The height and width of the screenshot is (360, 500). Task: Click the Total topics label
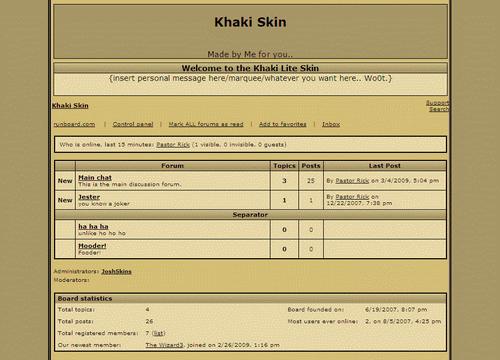click(x=76, y=310)
